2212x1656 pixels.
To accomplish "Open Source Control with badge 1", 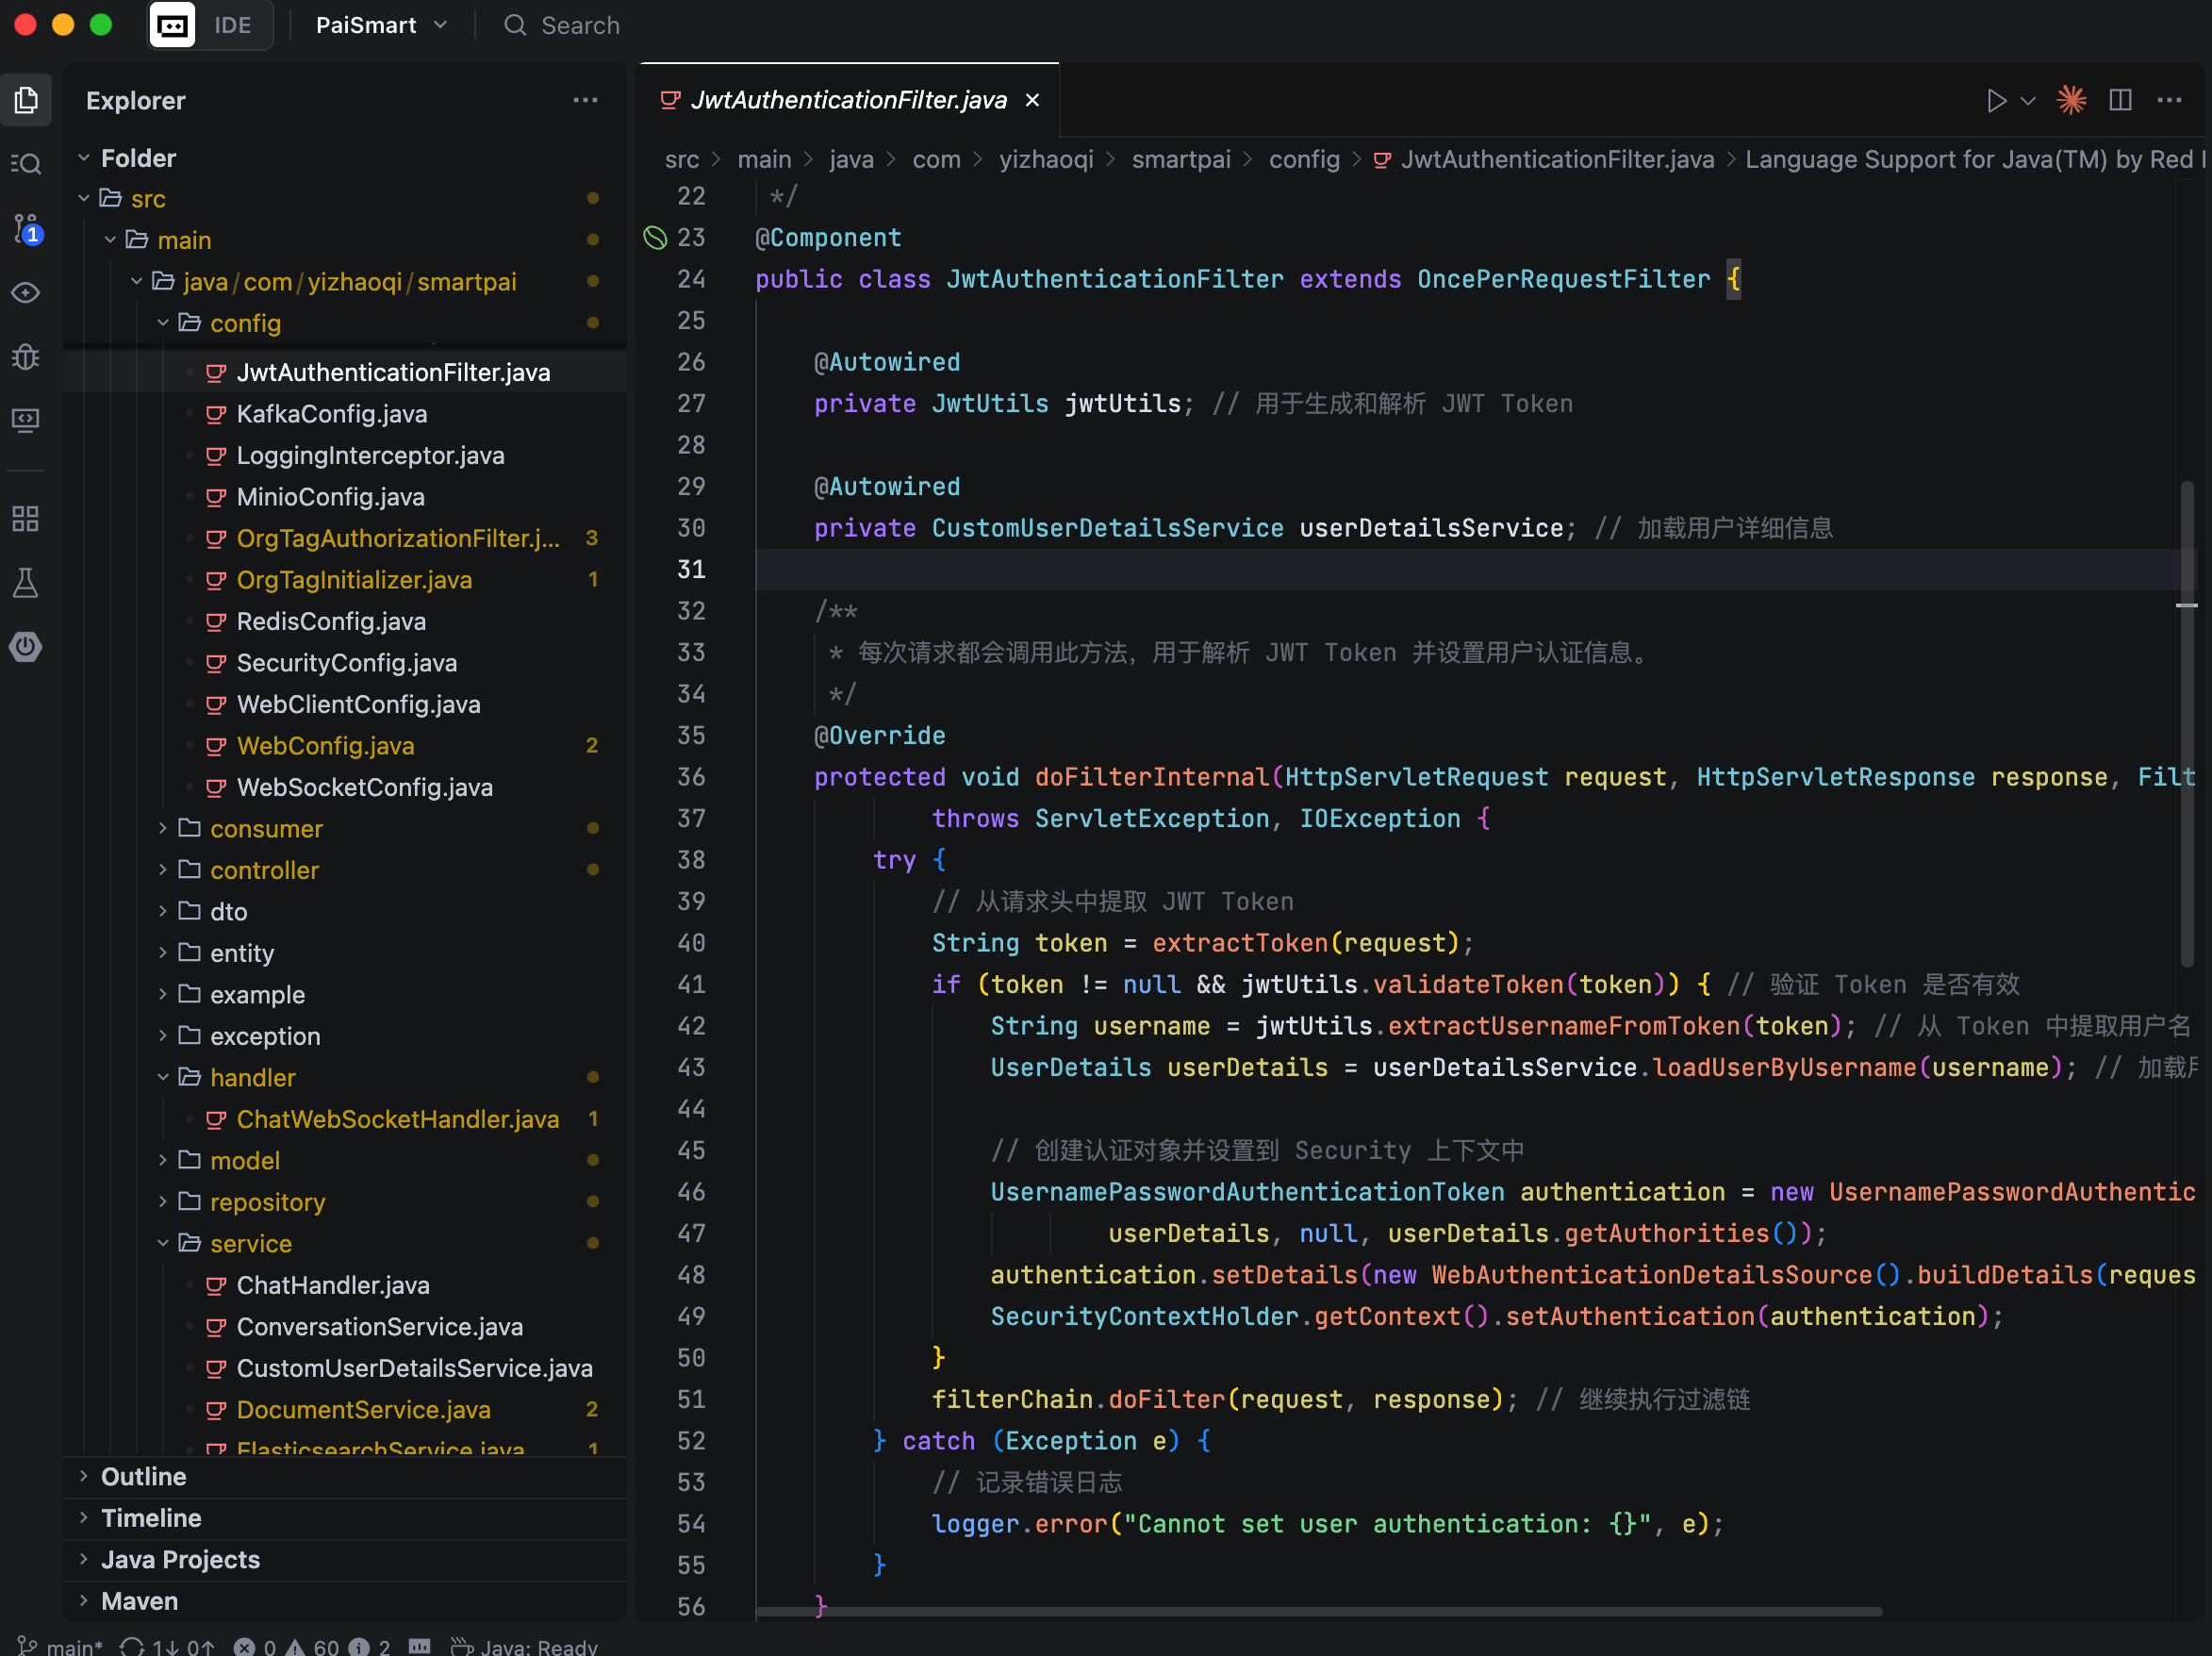I will (x=26, y=228).
